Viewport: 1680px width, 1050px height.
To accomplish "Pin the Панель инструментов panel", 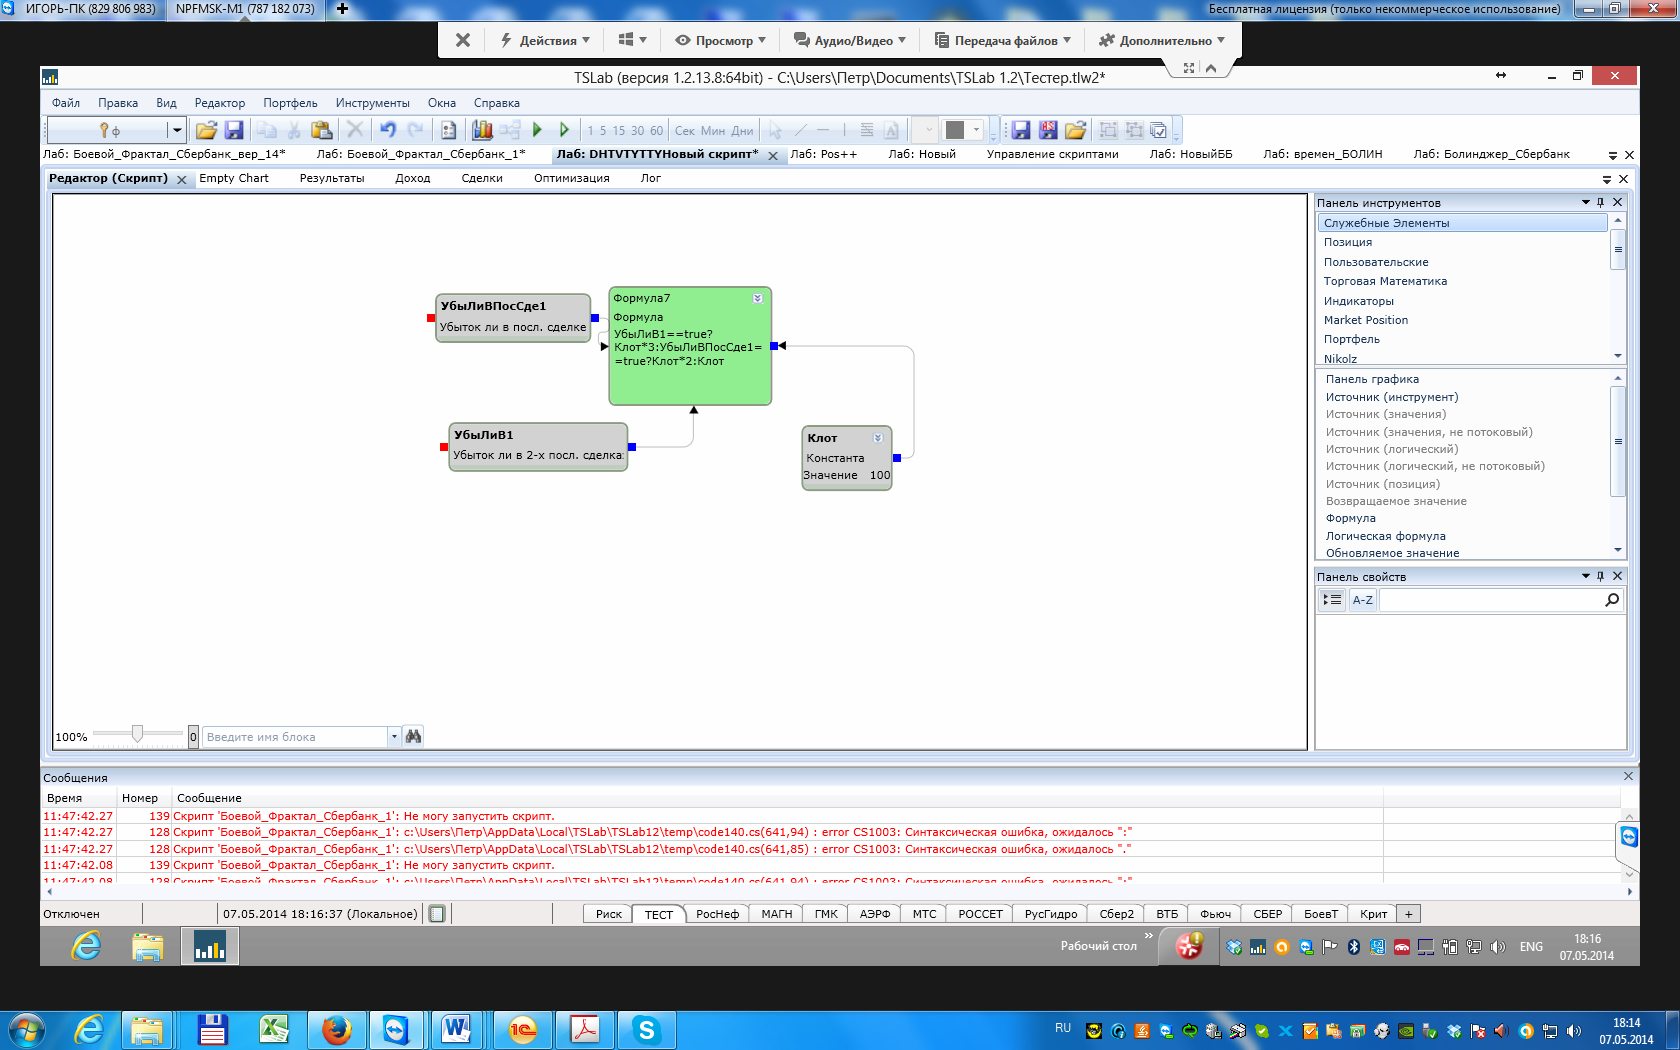I will coord(1600,203).
